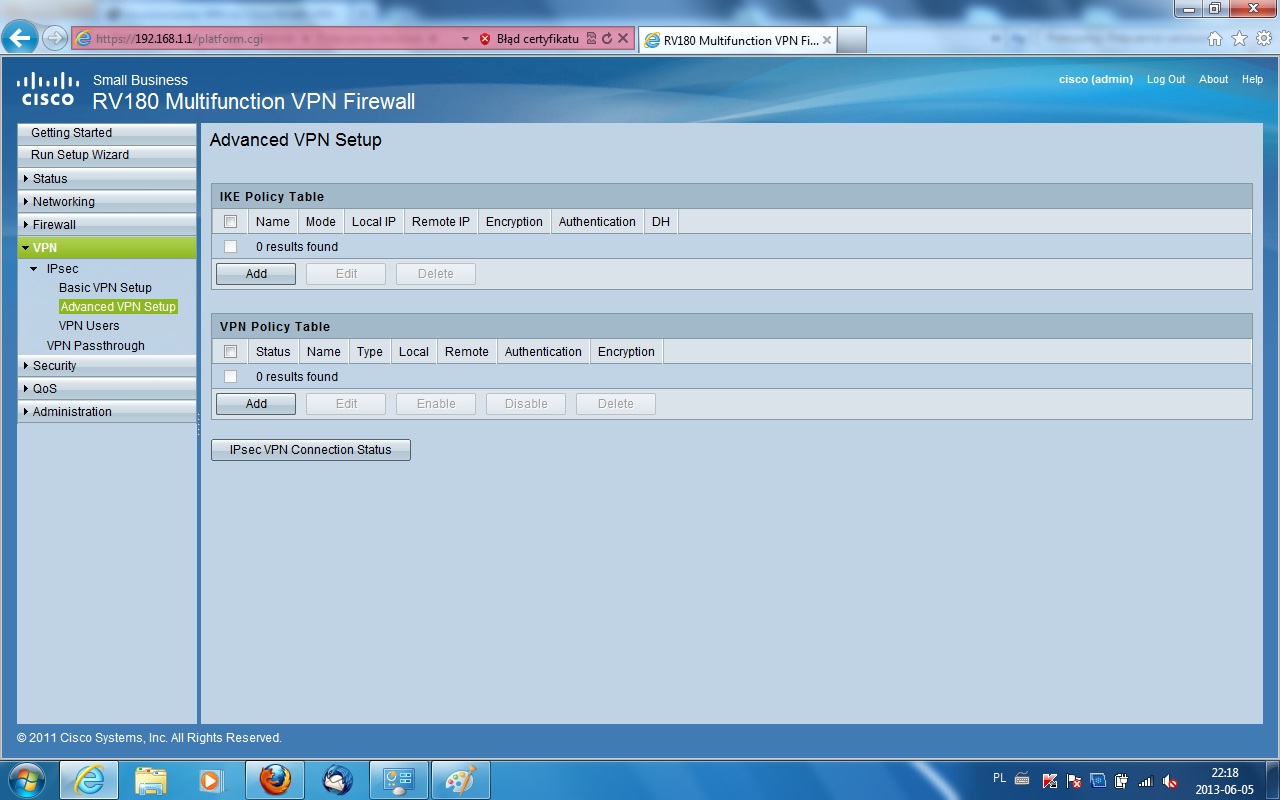Stop loading with the address bar X icon
Viewport: 1280px width, 800px height.
coord(622,39)
